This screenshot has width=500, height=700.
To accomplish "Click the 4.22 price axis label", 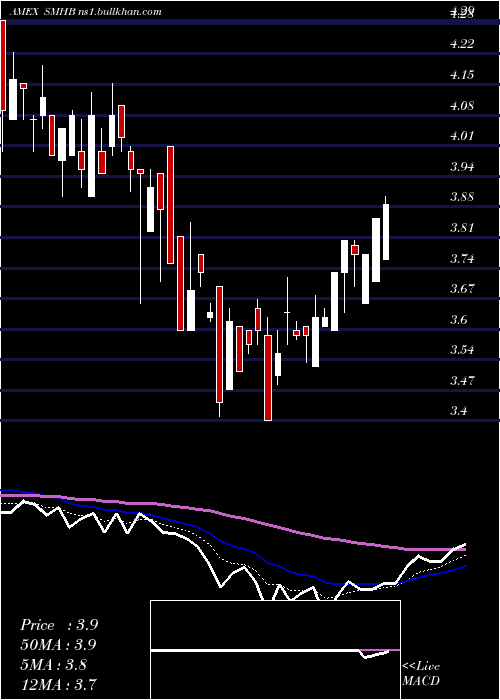I will (x=462, y=44).
